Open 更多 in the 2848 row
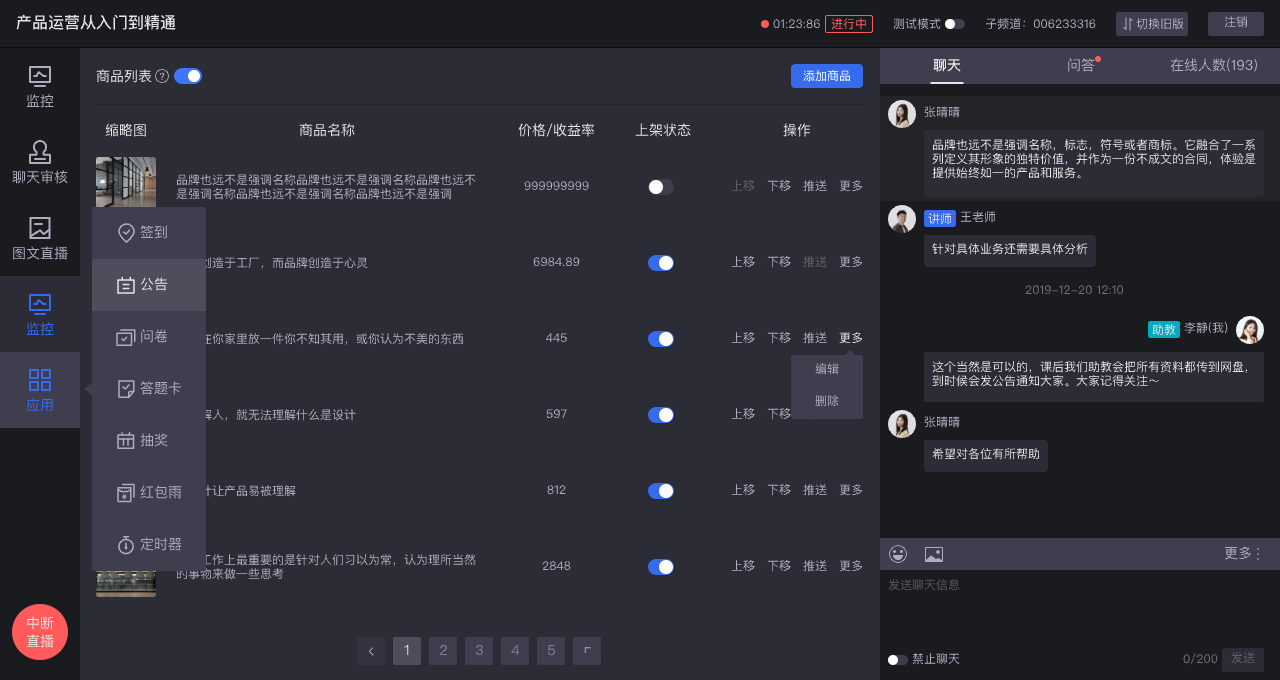Screen dimensions: 1280x680 point(851,566)
